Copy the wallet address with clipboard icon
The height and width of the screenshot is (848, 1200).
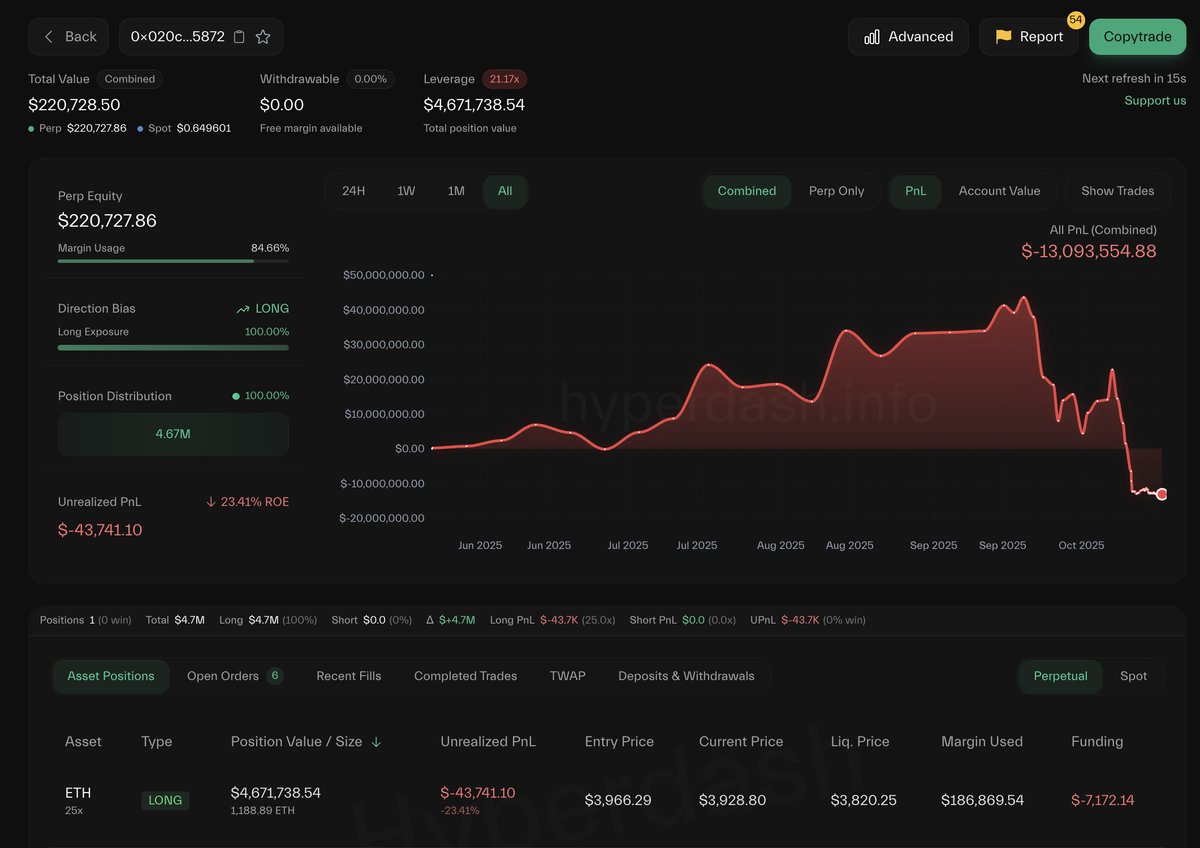[x=239, y=37]
